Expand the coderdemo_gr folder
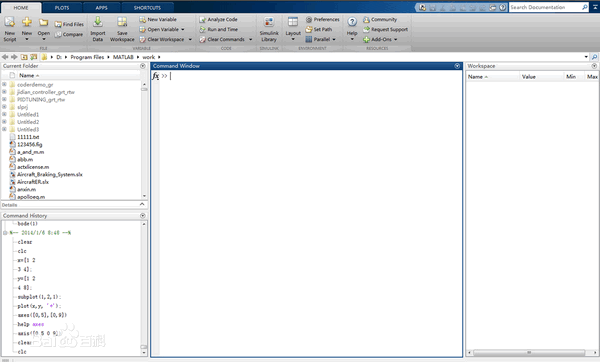 click(4, 85)
